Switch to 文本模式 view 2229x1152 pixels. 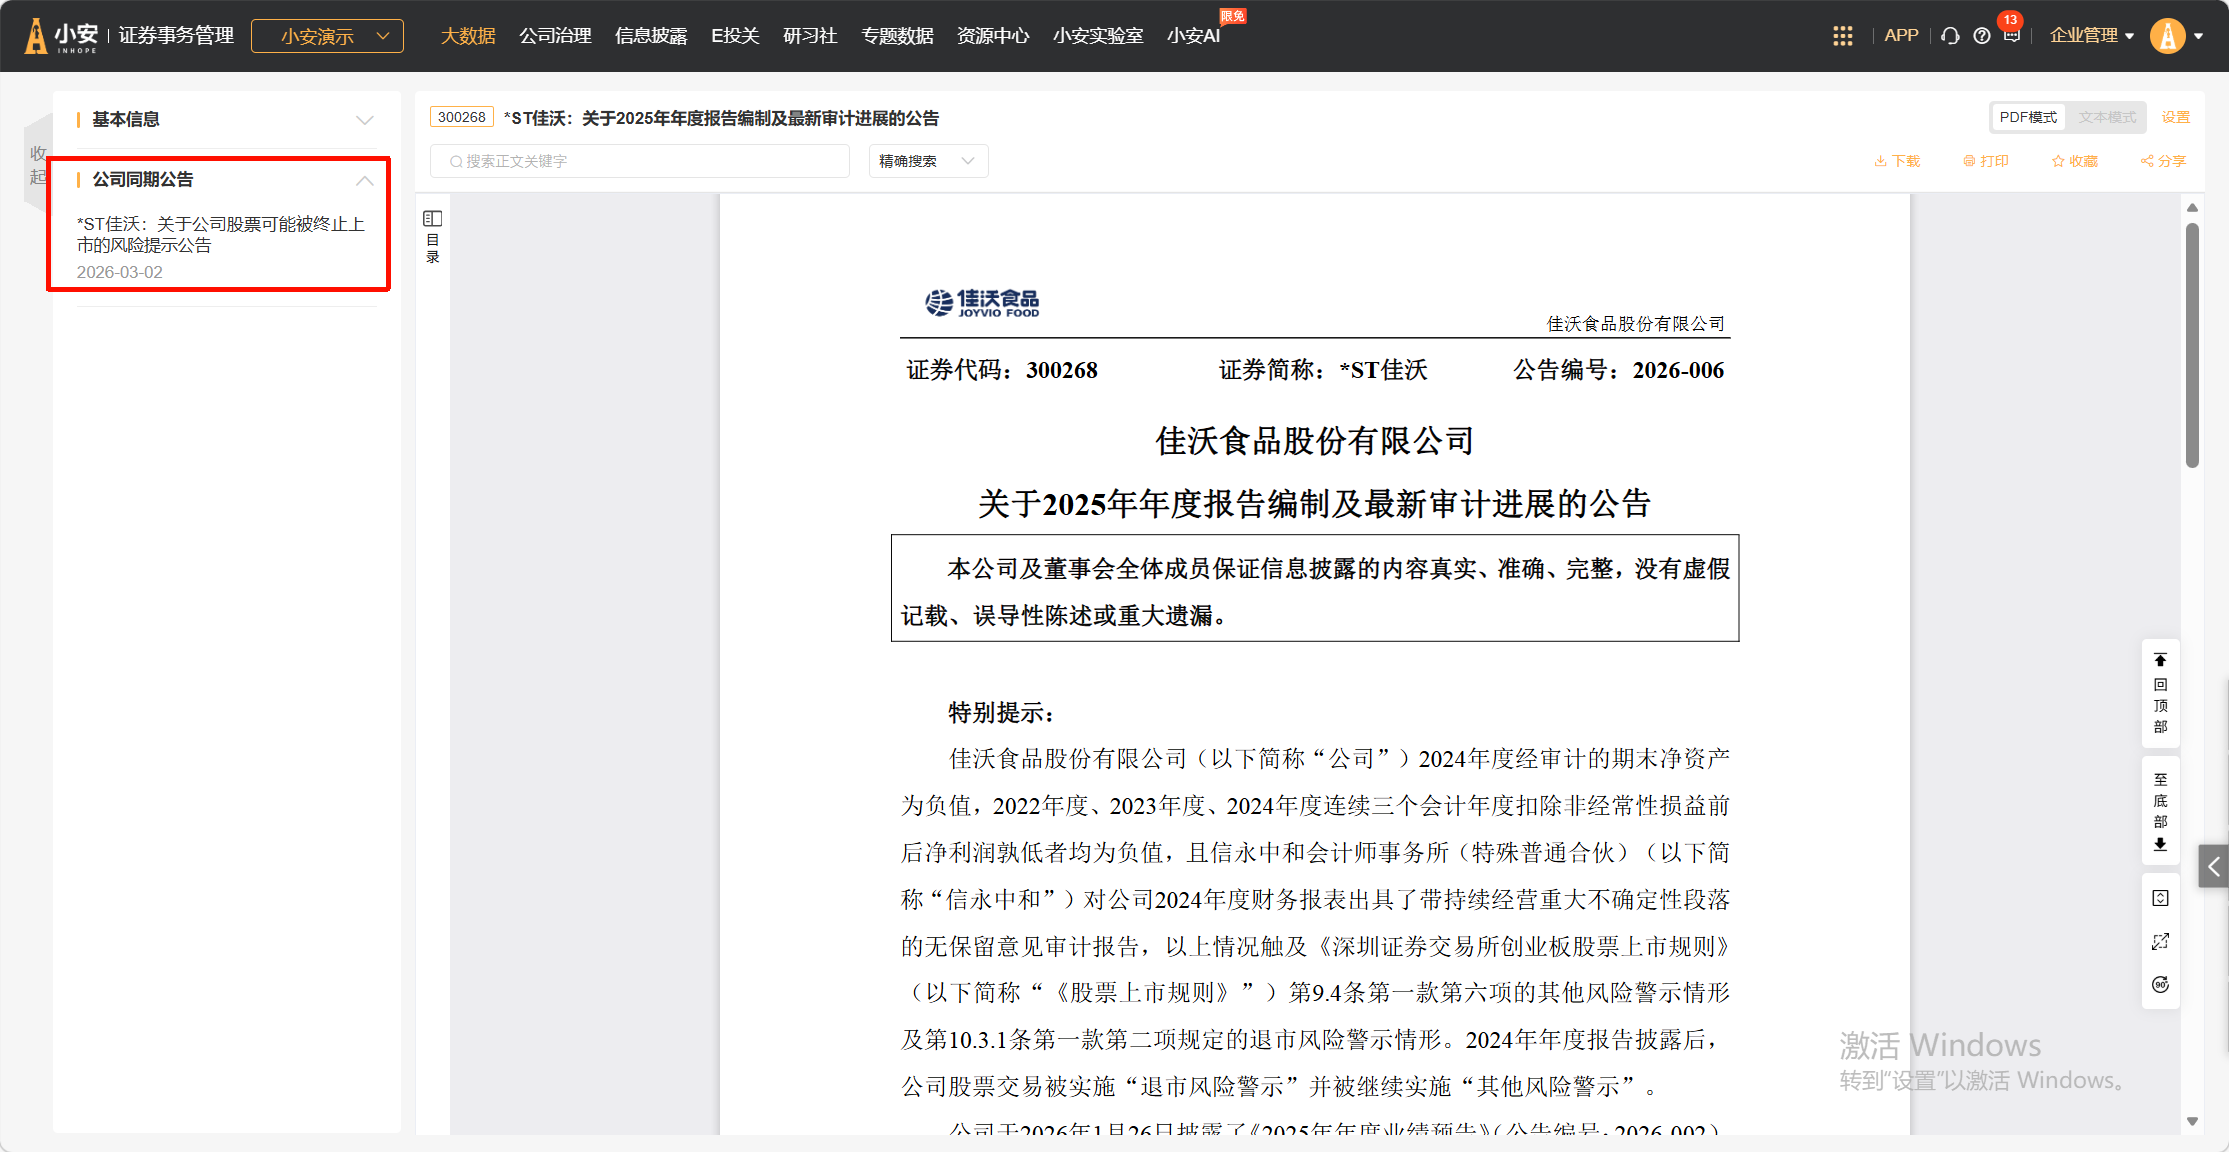click(2106, 117)
